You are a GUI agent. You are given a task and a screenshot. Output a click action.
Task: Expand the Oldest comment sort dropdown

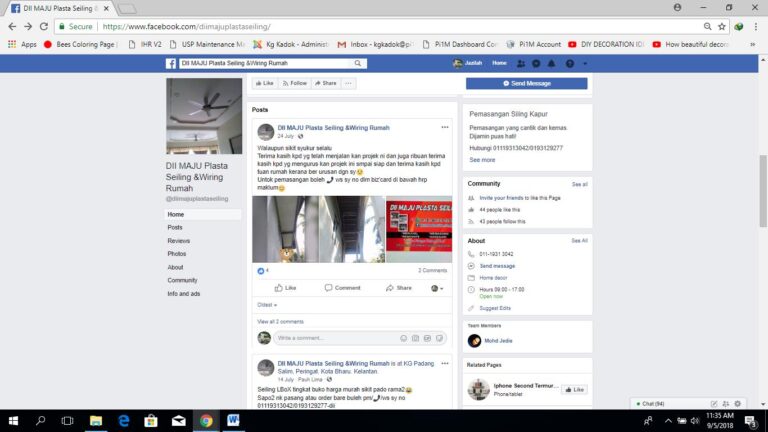coord(267,305)
